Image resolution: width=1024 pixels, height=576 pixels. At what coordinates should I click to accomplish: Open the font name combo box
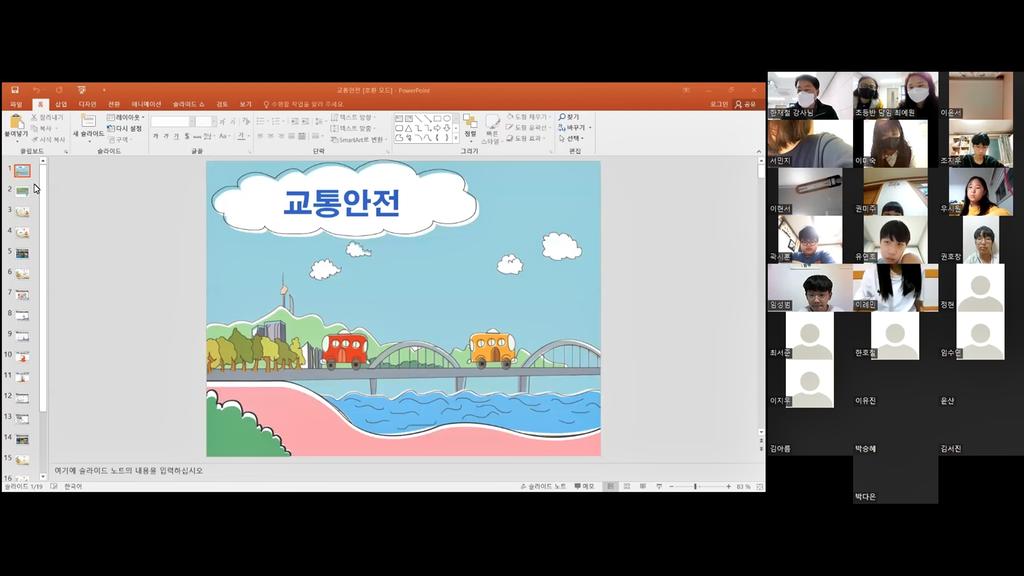coord(172,121)
